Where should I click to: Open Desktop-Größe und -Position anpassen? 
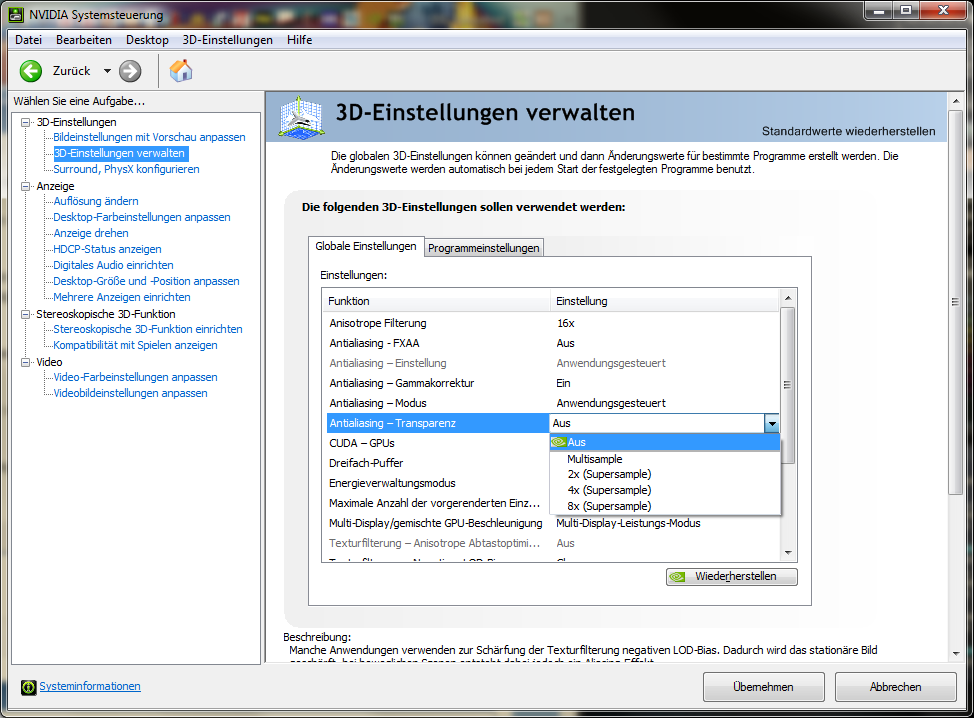click(x=146, y=281)
